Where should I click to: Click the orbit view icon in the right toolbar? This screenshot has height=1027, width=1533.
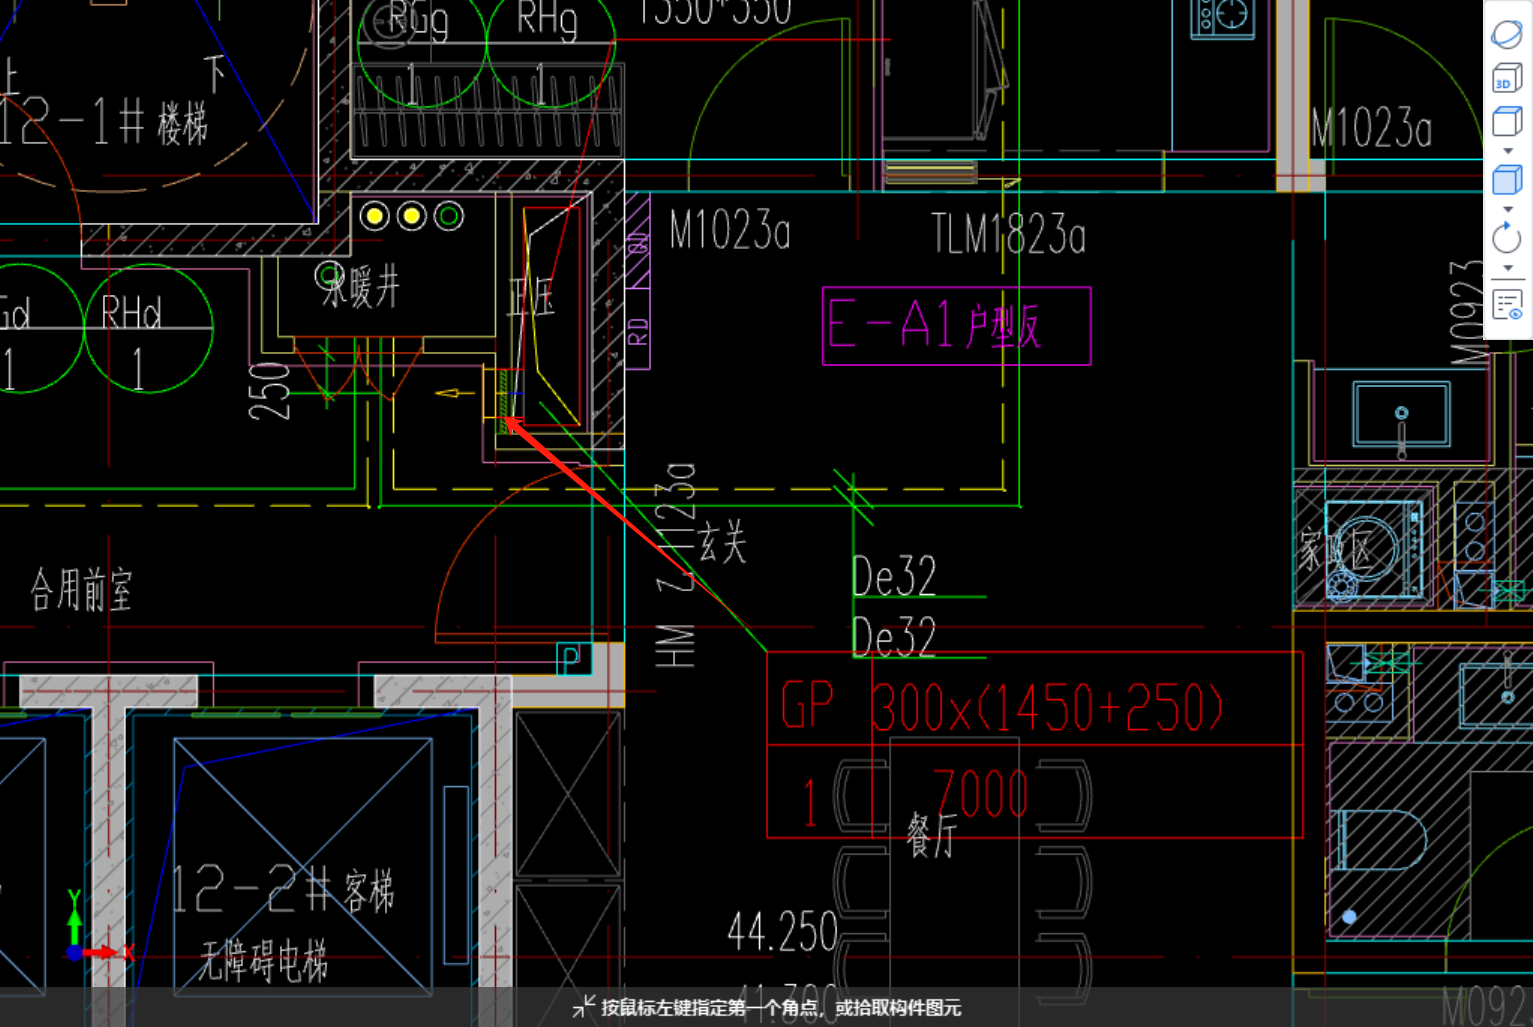point(1507,34)
